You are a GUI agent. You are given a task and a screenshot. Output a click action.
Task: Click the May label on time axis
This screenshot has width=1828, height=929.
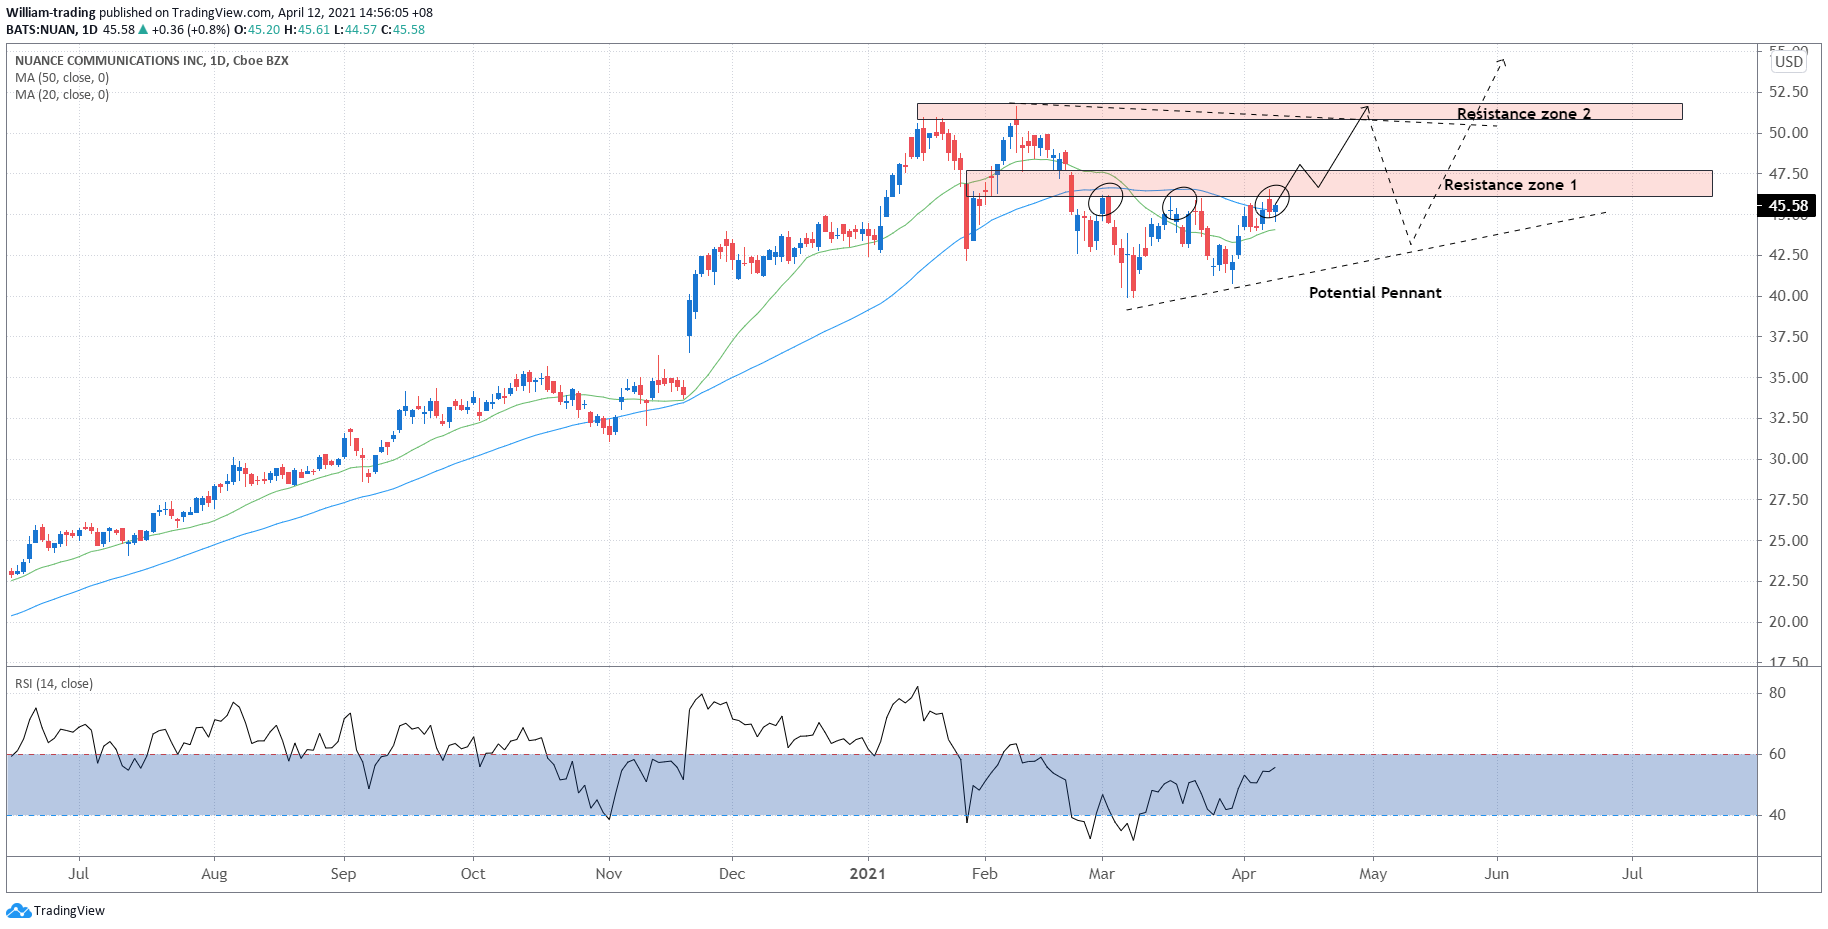[x=1373, y=874]
